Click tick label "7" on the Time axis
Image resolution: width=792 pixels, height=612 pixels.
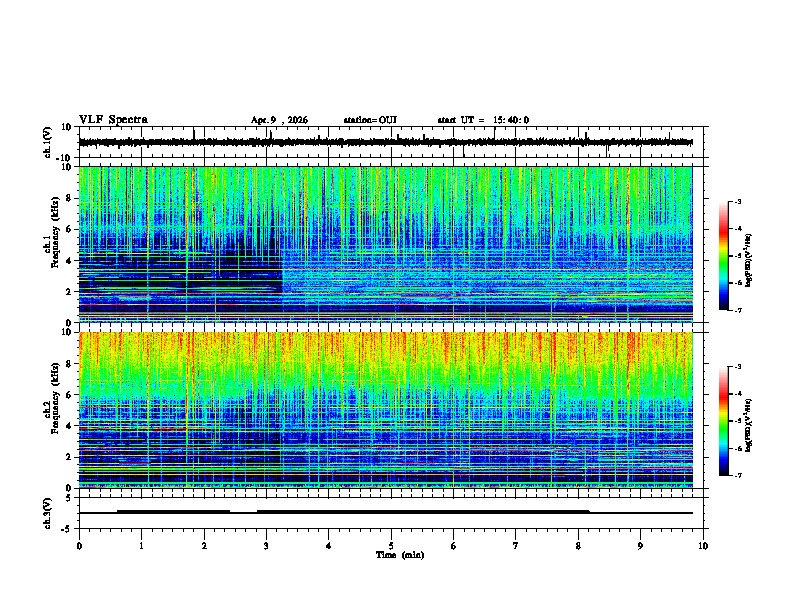click(516, 546)
